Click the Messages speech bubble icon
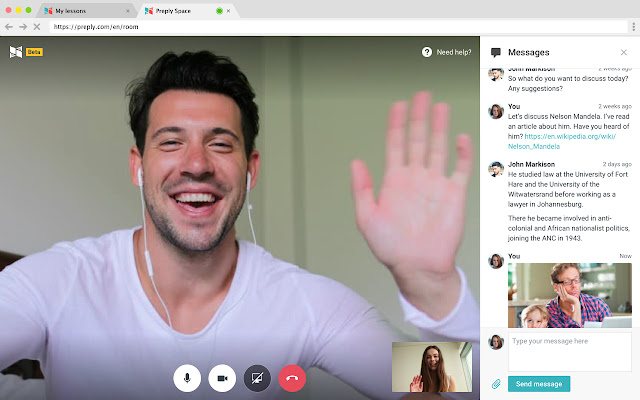 (x=496, y=52)
